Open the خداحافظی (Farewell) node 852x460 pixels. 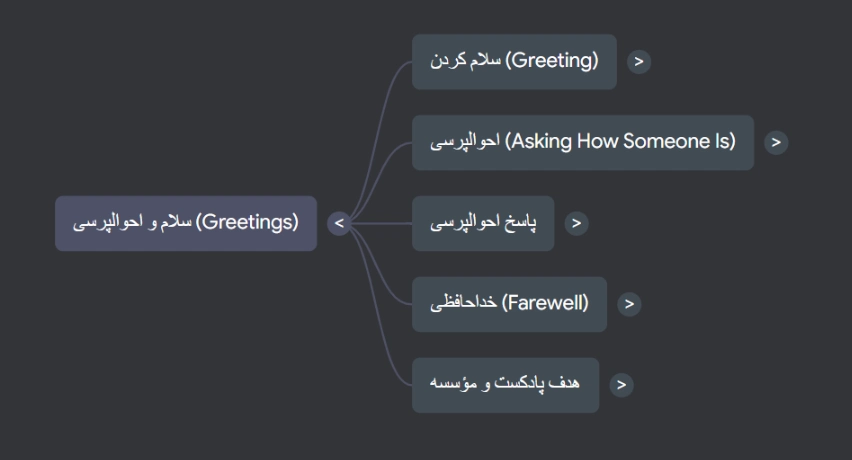(509, 303)
